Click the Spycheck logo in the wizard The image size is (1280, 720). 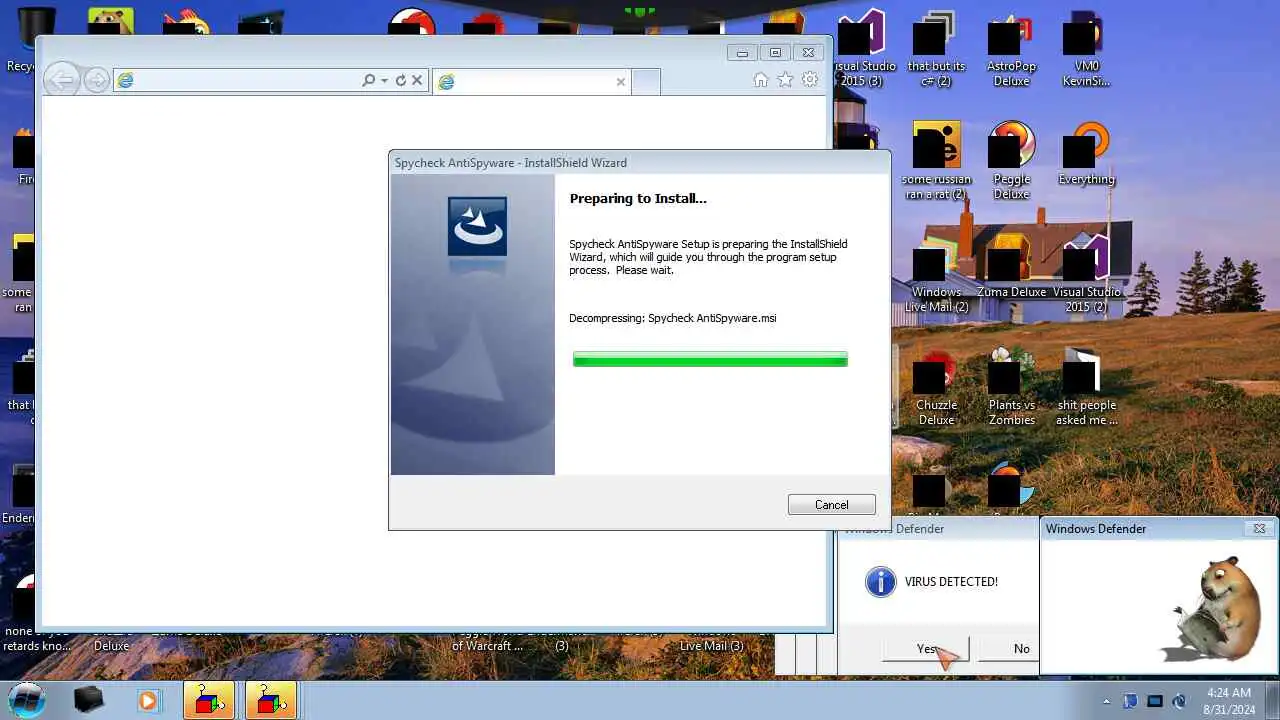coord(477,226)
